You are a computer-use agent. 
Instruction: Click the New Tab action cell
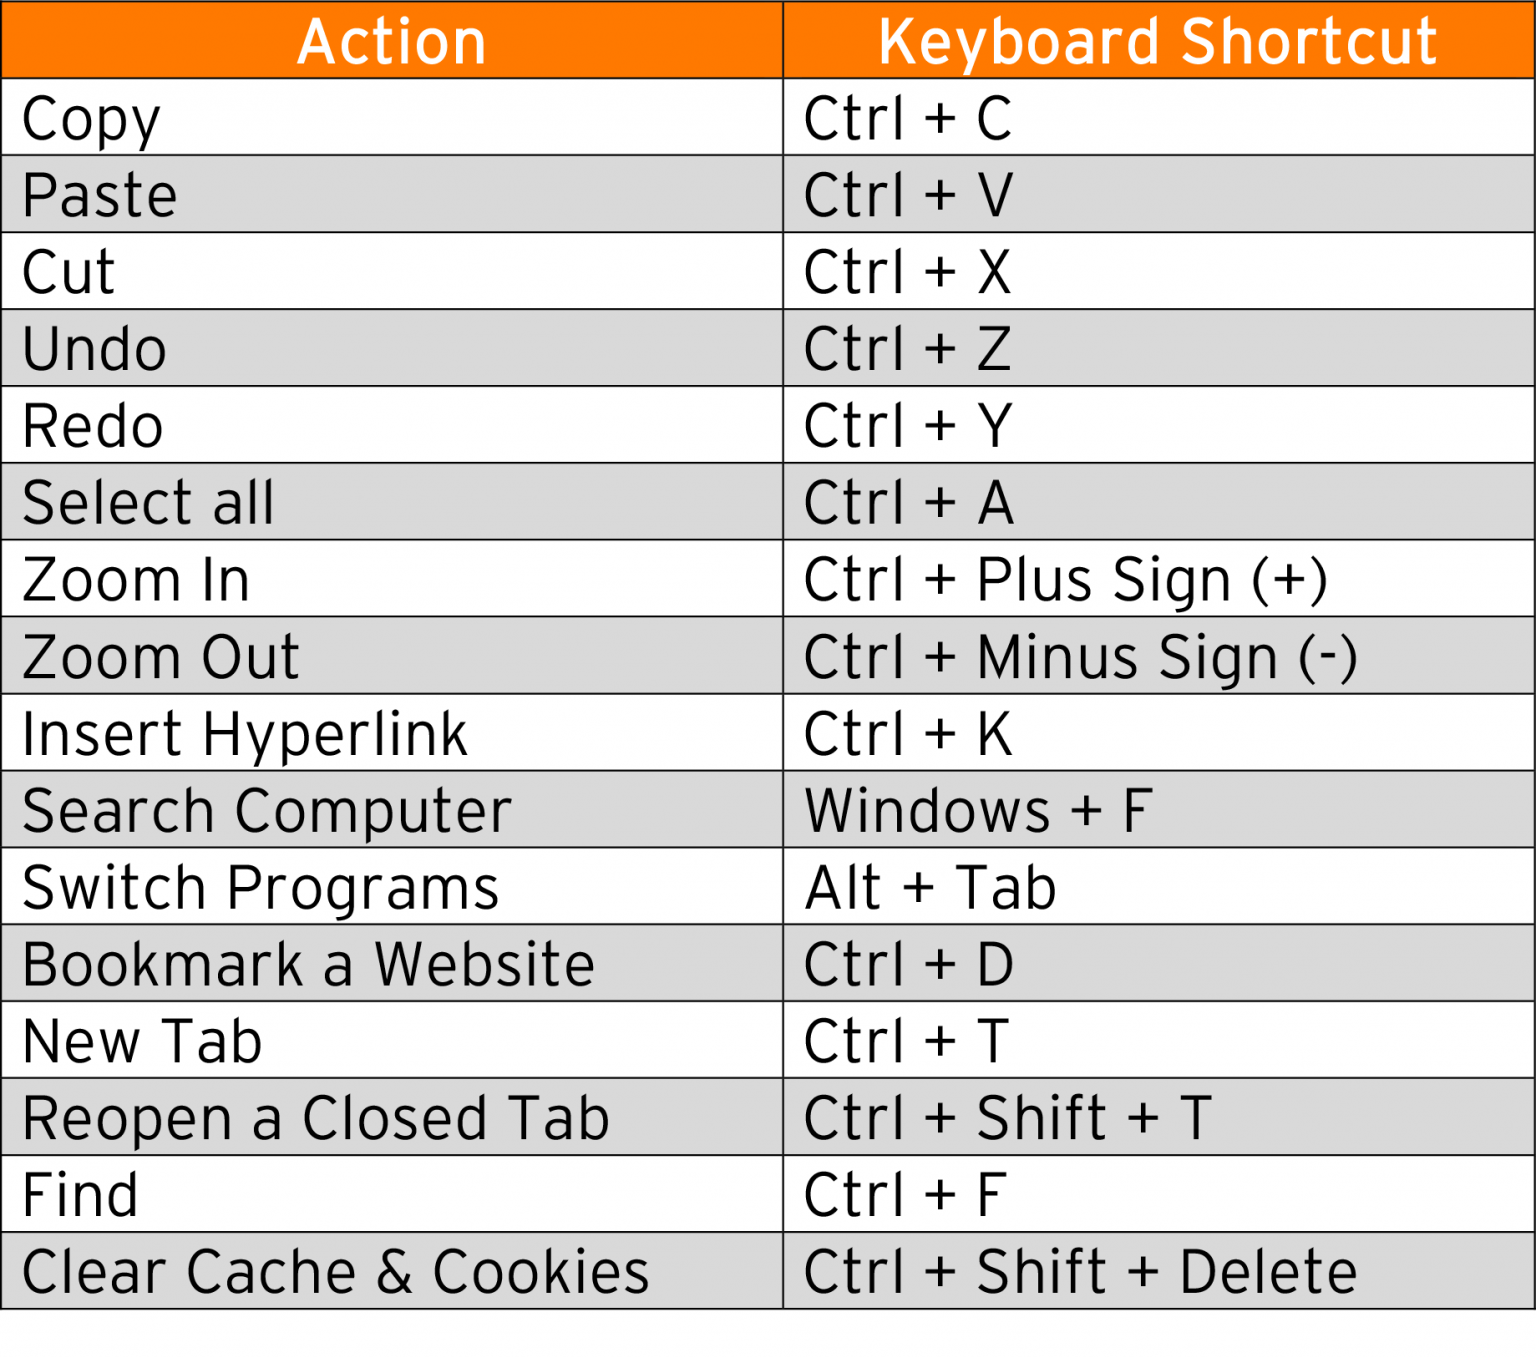point(143,1041)
